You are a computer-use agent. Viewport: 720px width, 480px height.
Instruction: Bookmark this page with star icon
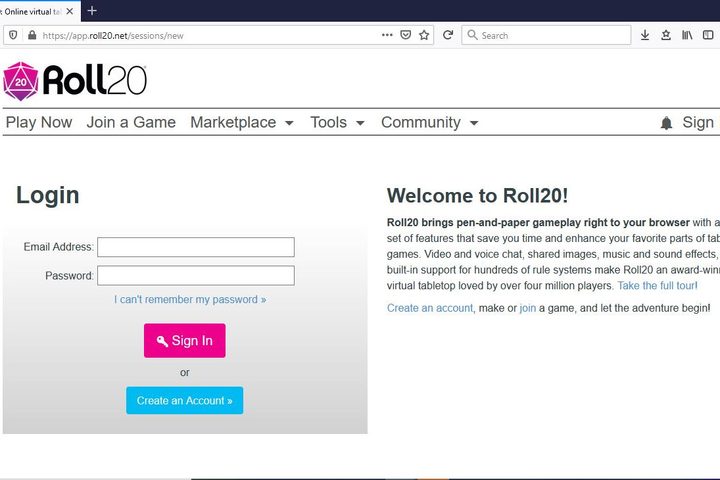point(424,35)
